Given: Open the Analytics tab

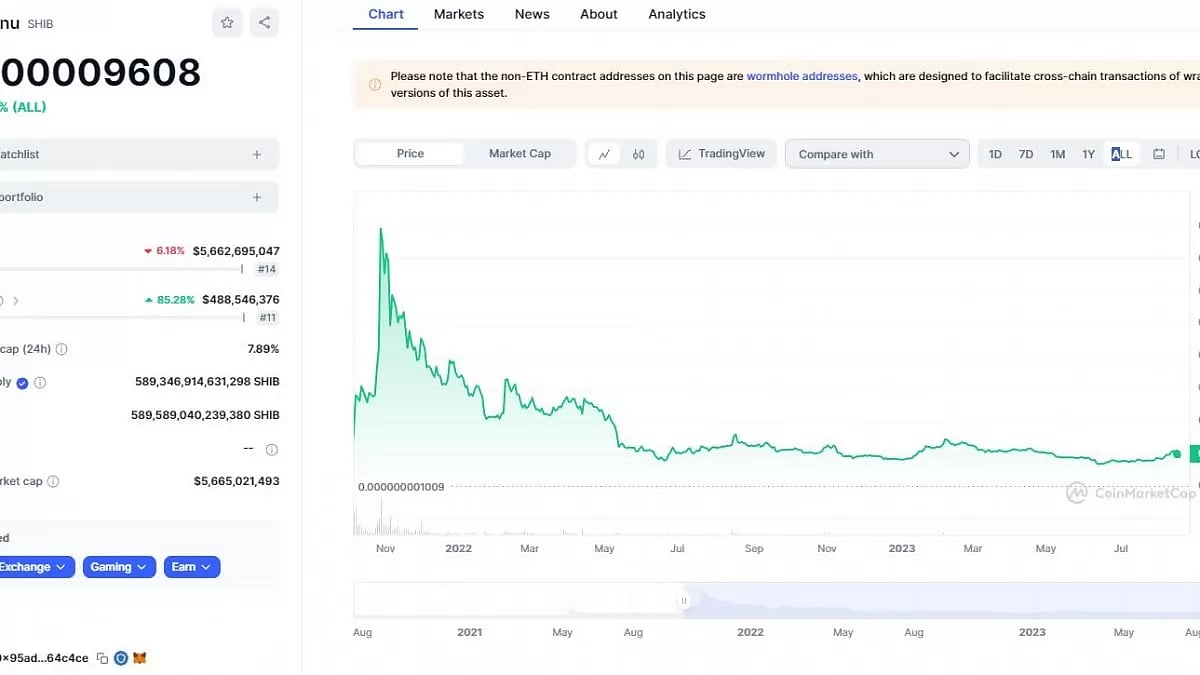Looking at the screenshot, I should 676,14.
